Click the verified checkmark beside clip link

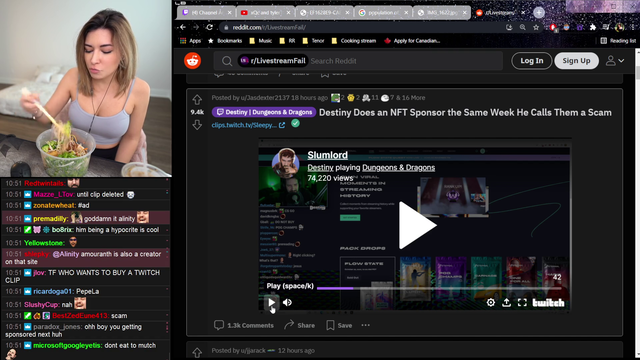click(x=296, y=123)
